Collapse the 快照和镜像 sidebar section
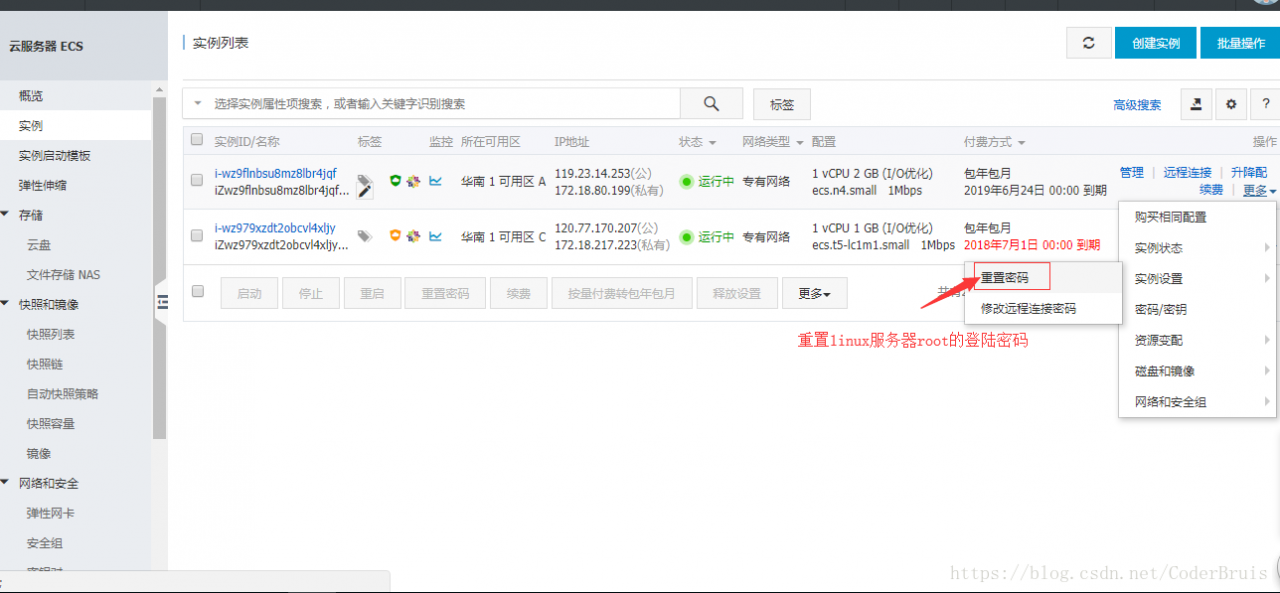This screenshot has height=593, width=1280. 6,304
